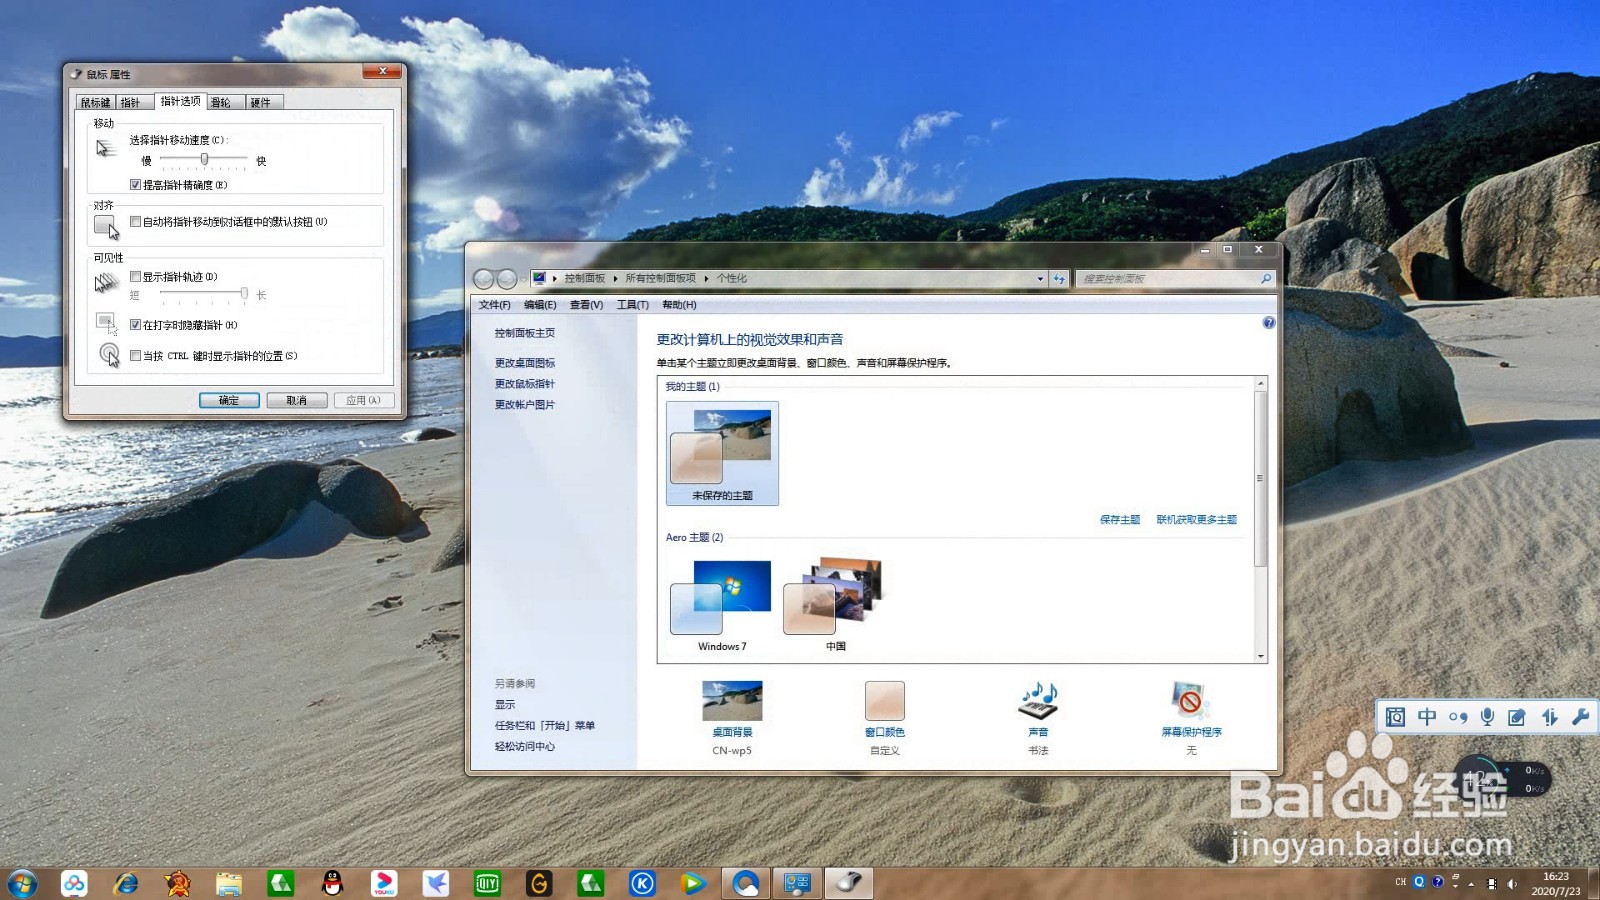The width and height of the screenshot is (1600, 900).
Task: Launch Youku from the taskbar
Action: click(x=384, y=883)
